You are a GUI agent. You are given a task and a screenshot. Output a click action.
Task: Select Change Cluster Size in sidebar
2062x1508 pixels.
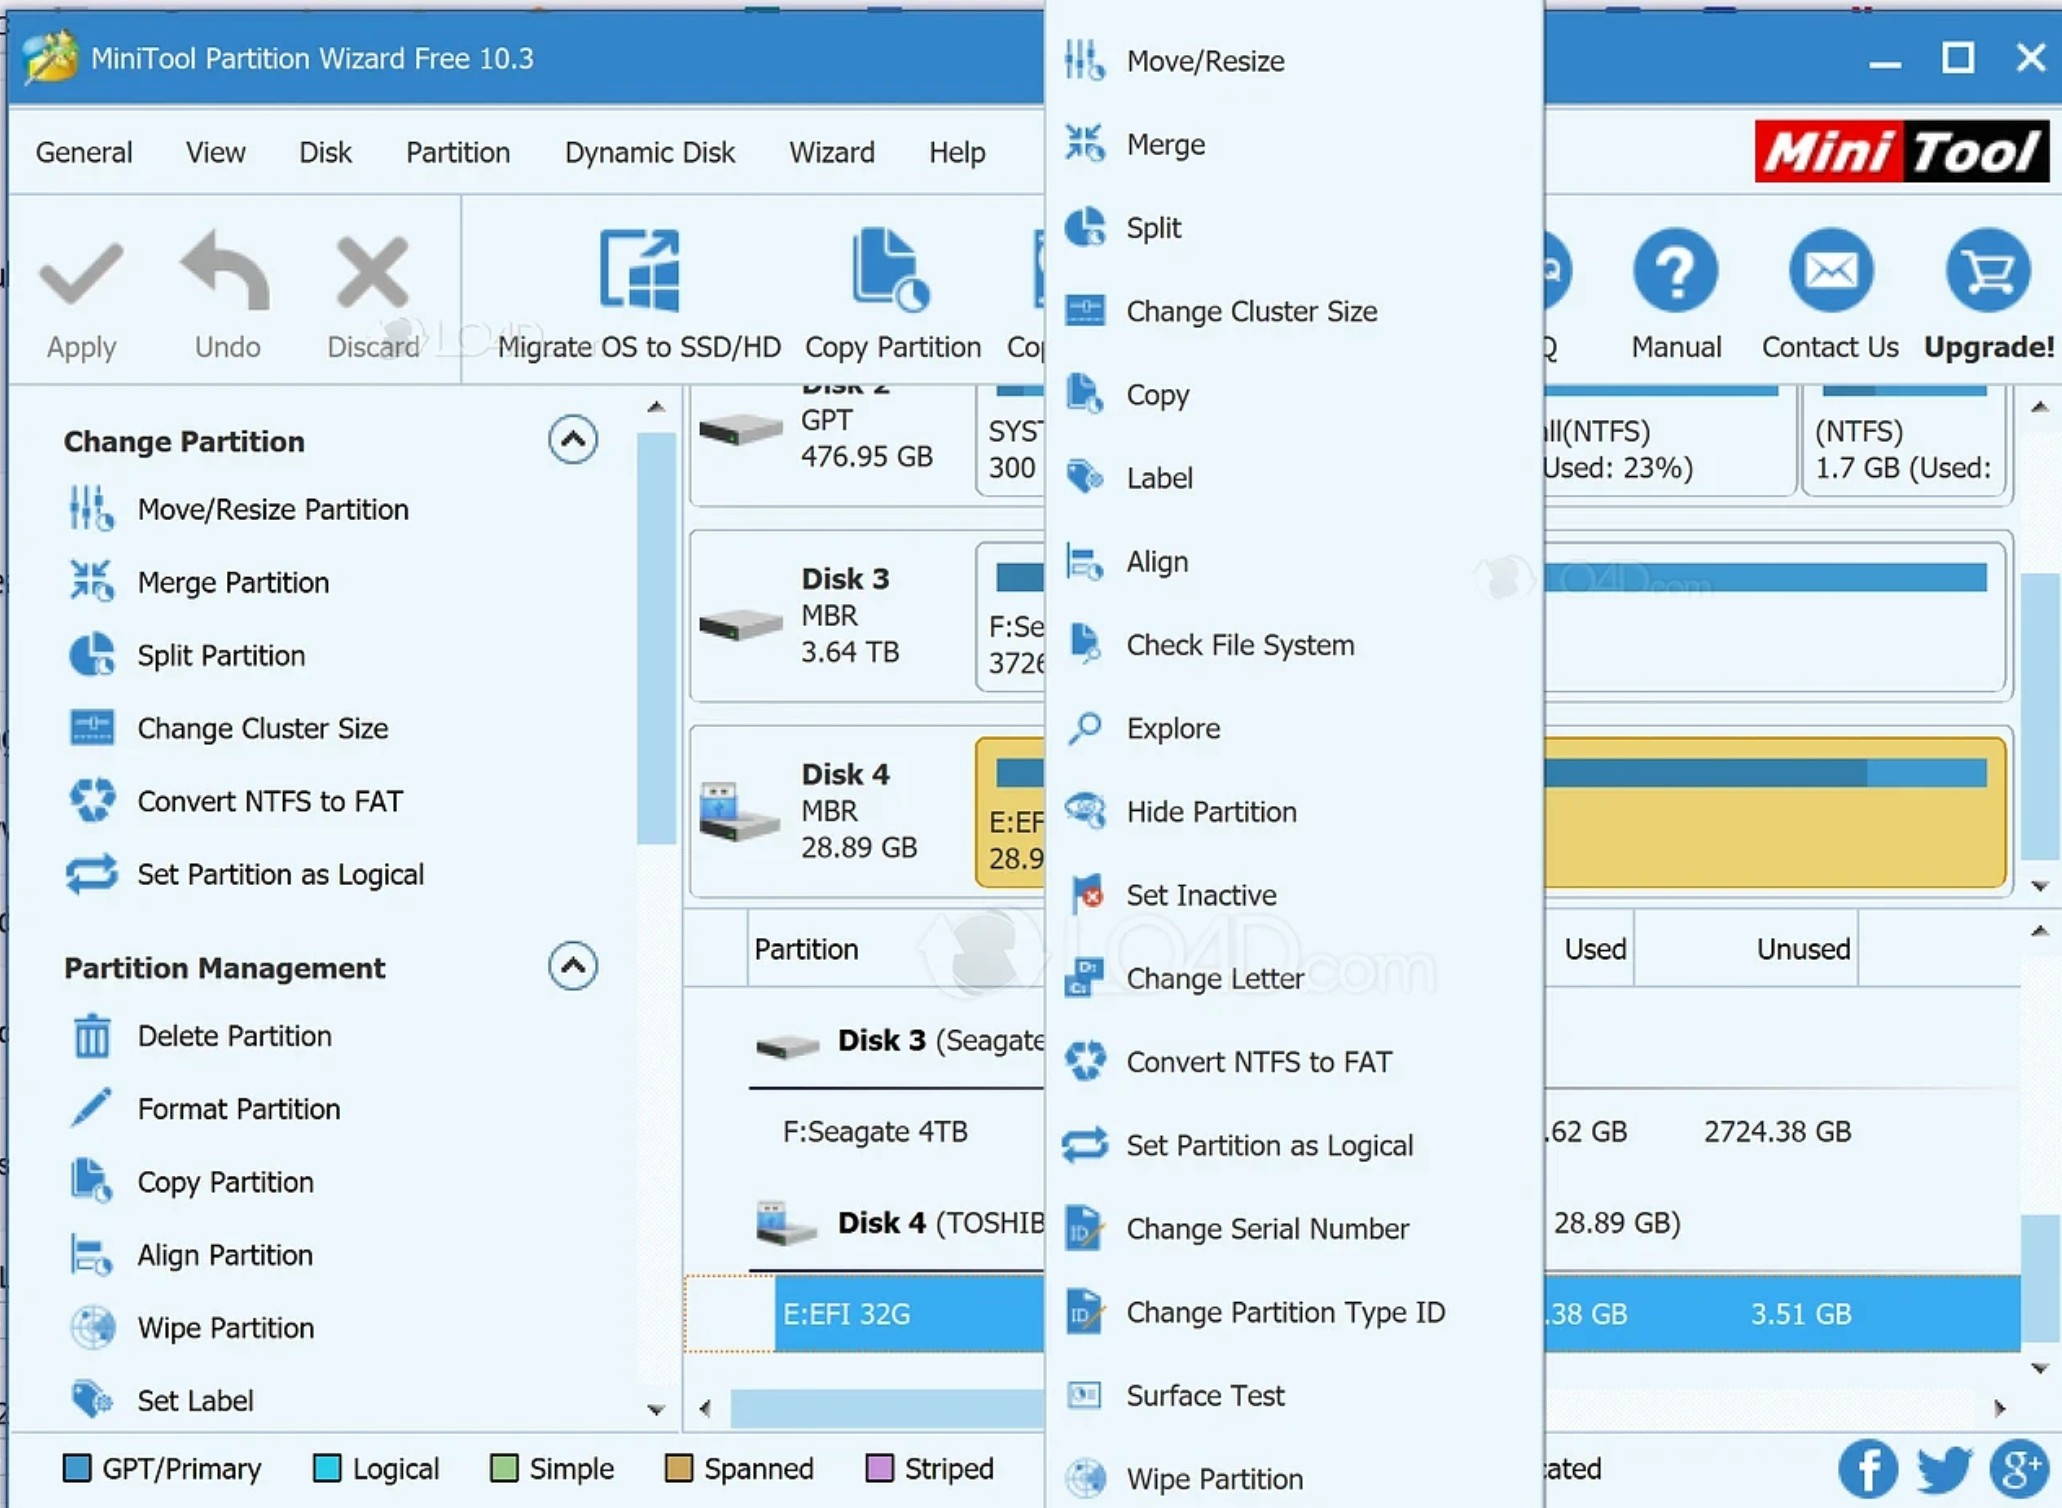click(229, 728)
